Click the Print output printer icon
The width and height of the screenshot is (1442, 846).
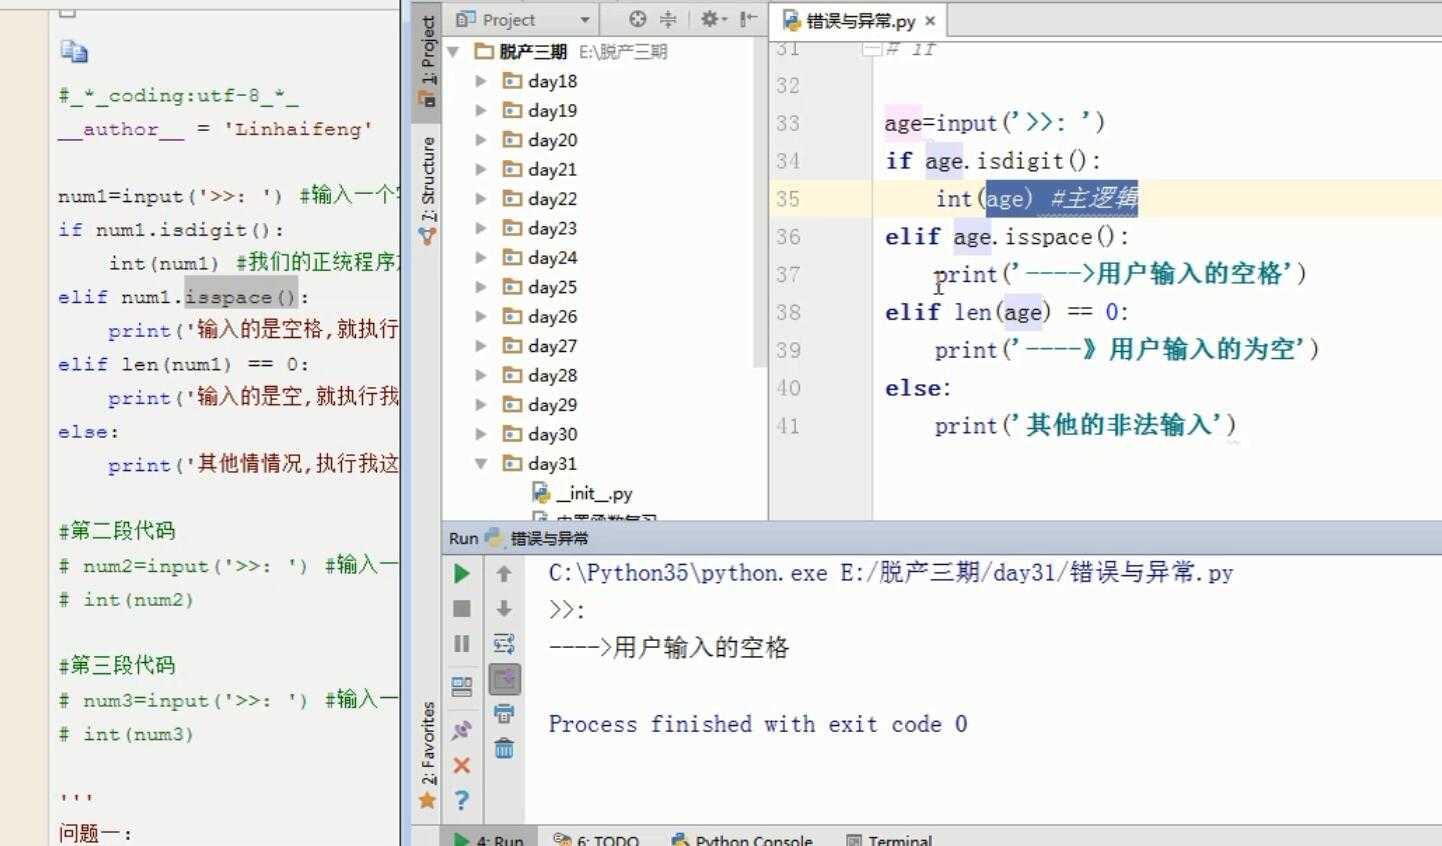(x=504, y=714)
